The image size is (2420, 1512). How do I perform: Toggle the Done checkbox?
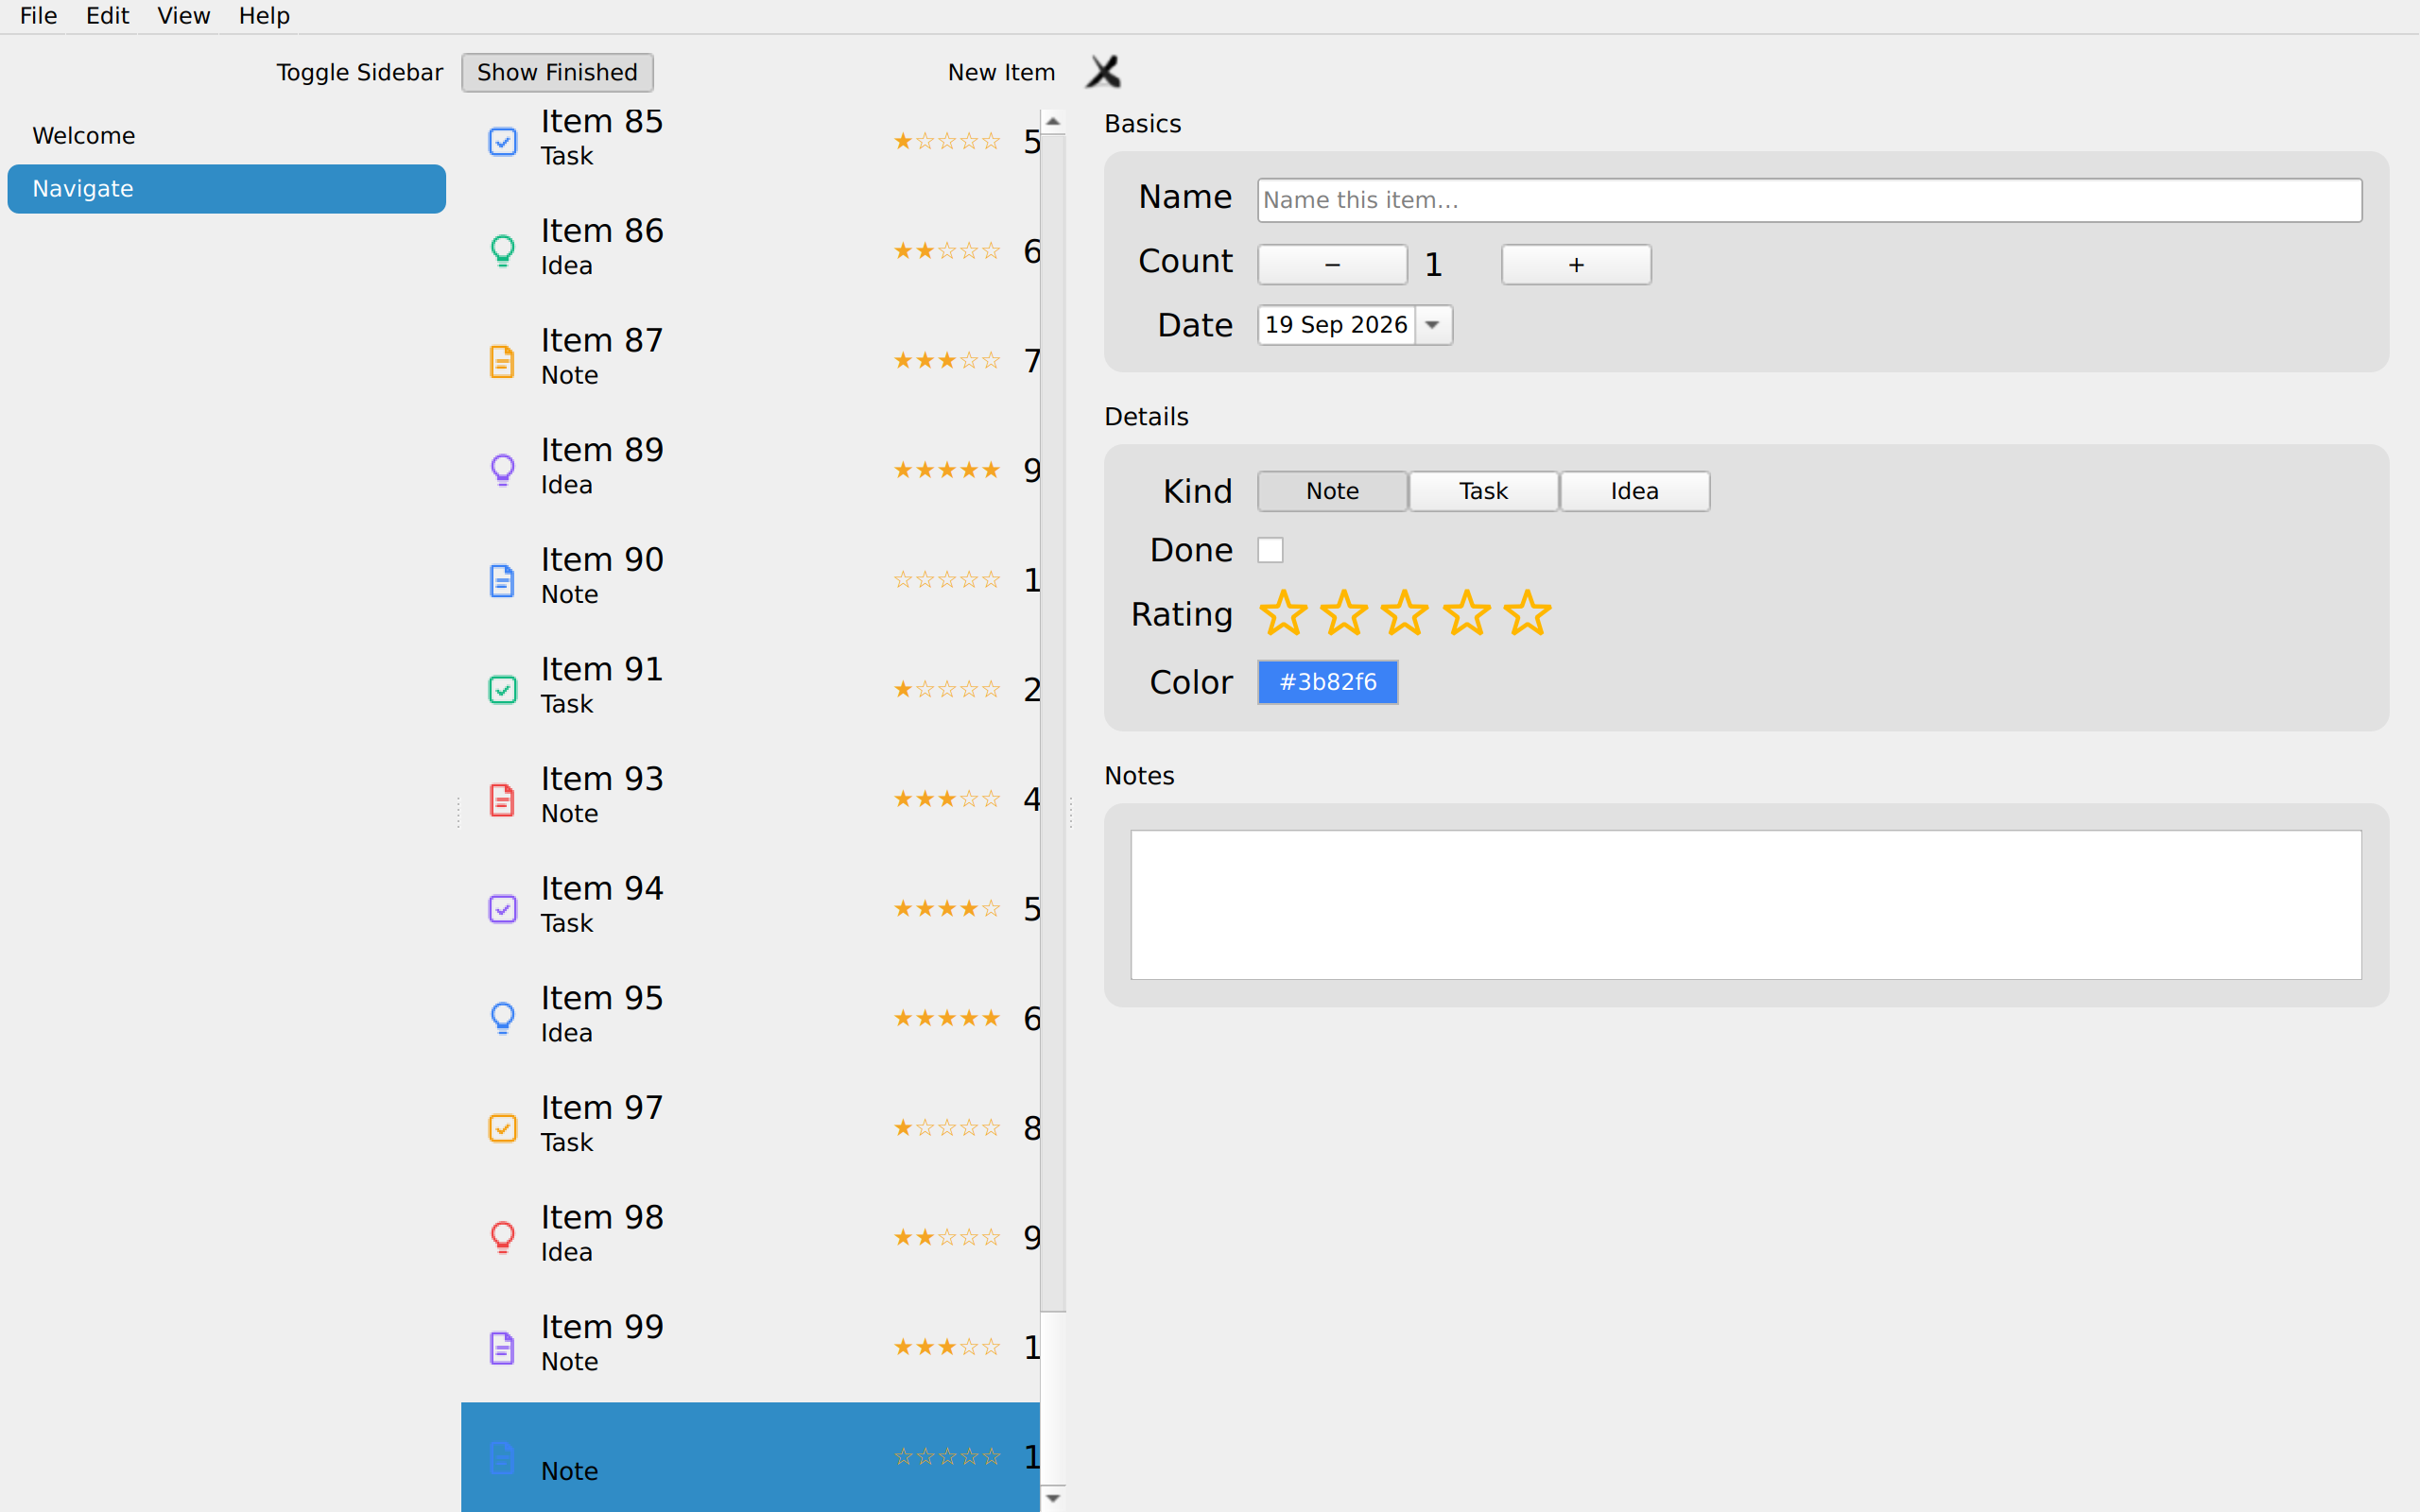(x=1270, y=550)
